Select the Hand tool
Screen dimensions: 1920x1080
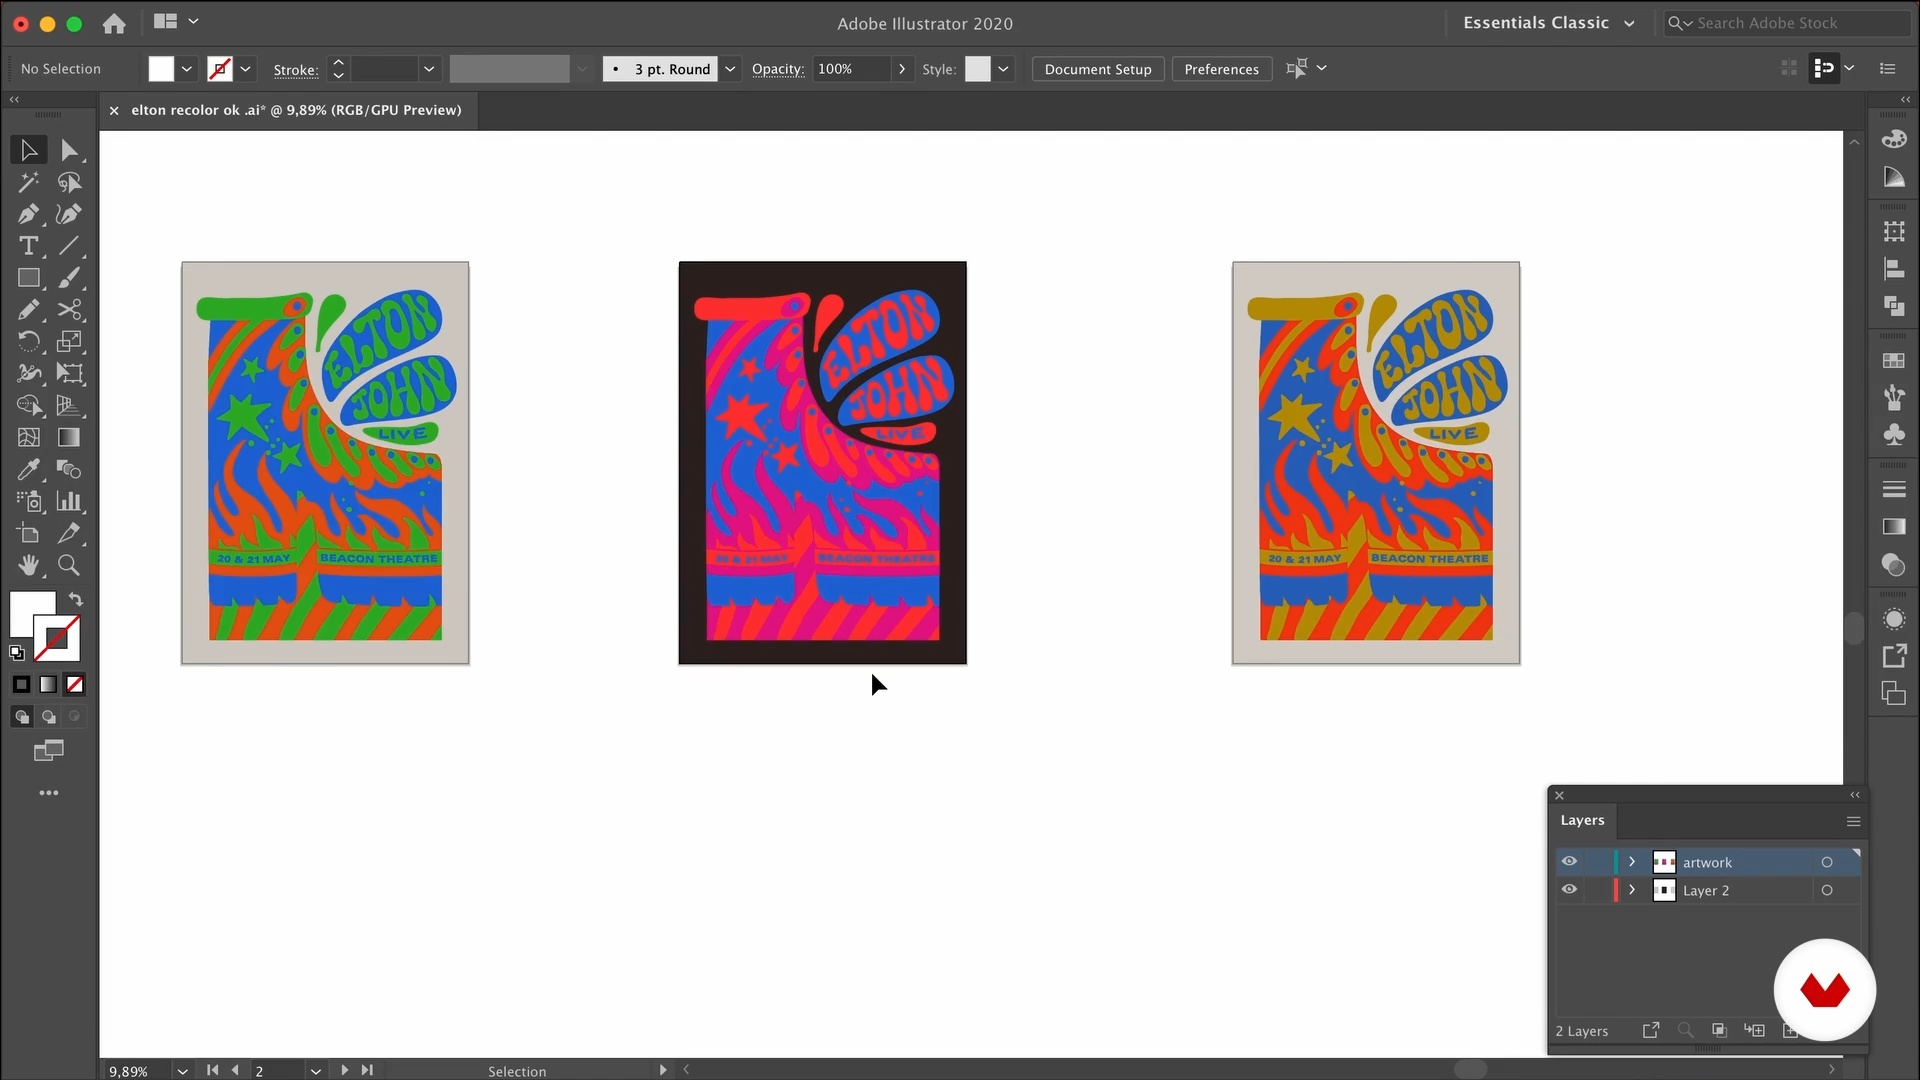28,566
